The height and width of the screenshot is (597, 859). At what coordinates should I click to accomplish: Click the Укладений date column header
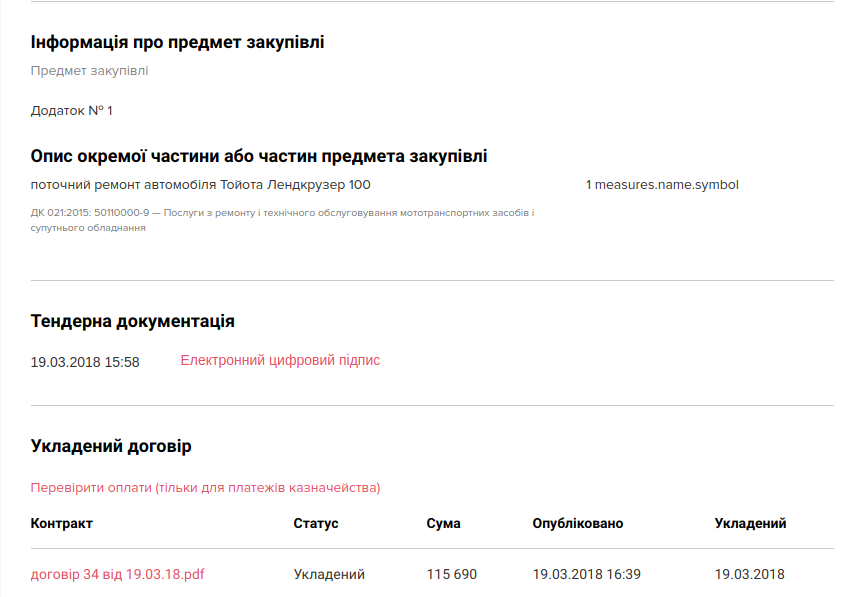[750, 524]
